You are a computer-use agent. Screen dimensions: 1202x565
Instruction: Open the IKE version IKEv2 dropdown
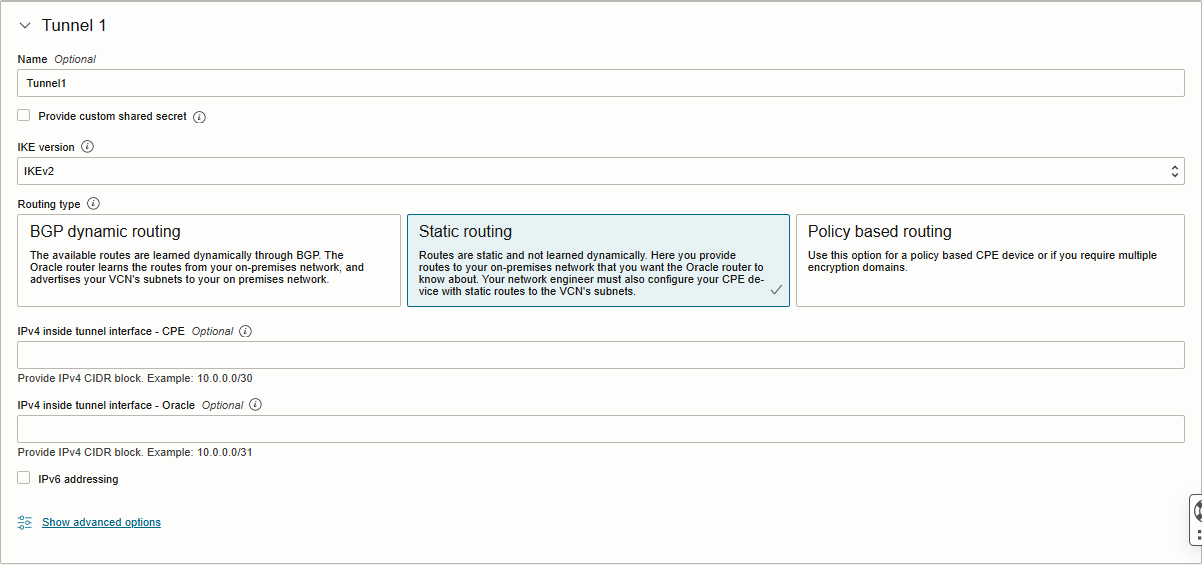pyautogui.click(x=600, y=171)
